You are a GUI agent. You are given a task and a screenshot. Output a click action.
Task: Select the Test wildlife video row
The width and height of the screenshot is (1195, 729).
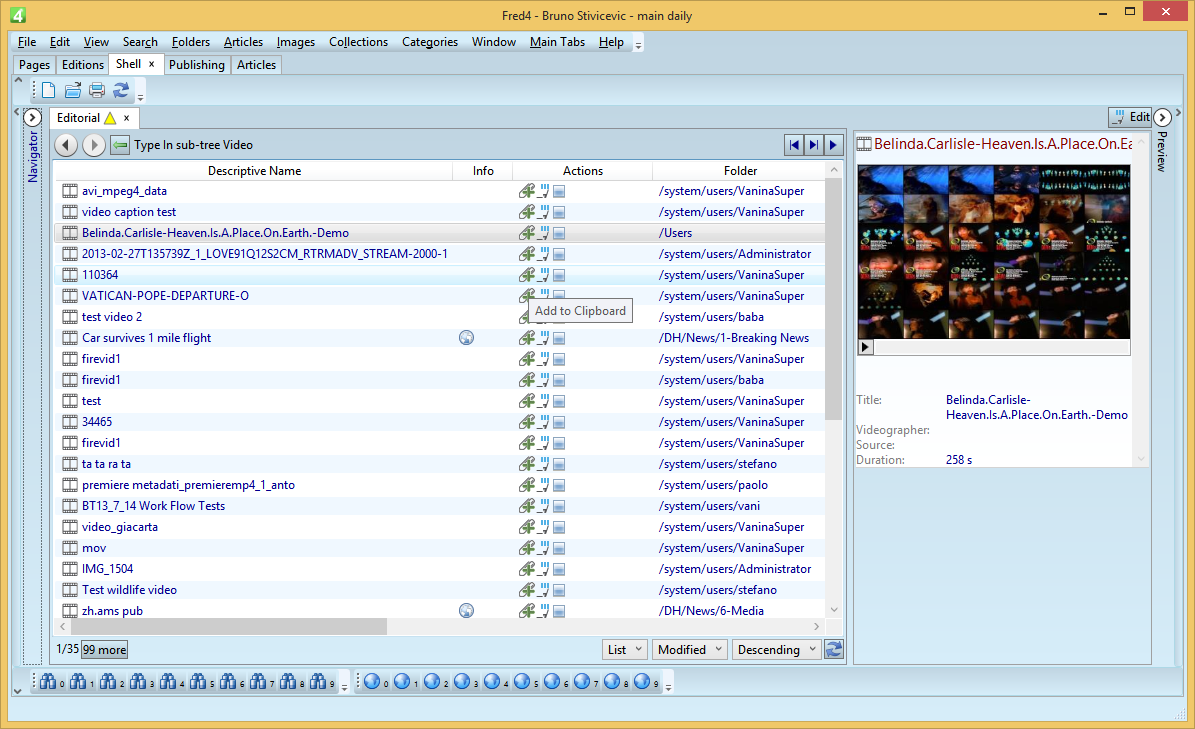(440, 590)
